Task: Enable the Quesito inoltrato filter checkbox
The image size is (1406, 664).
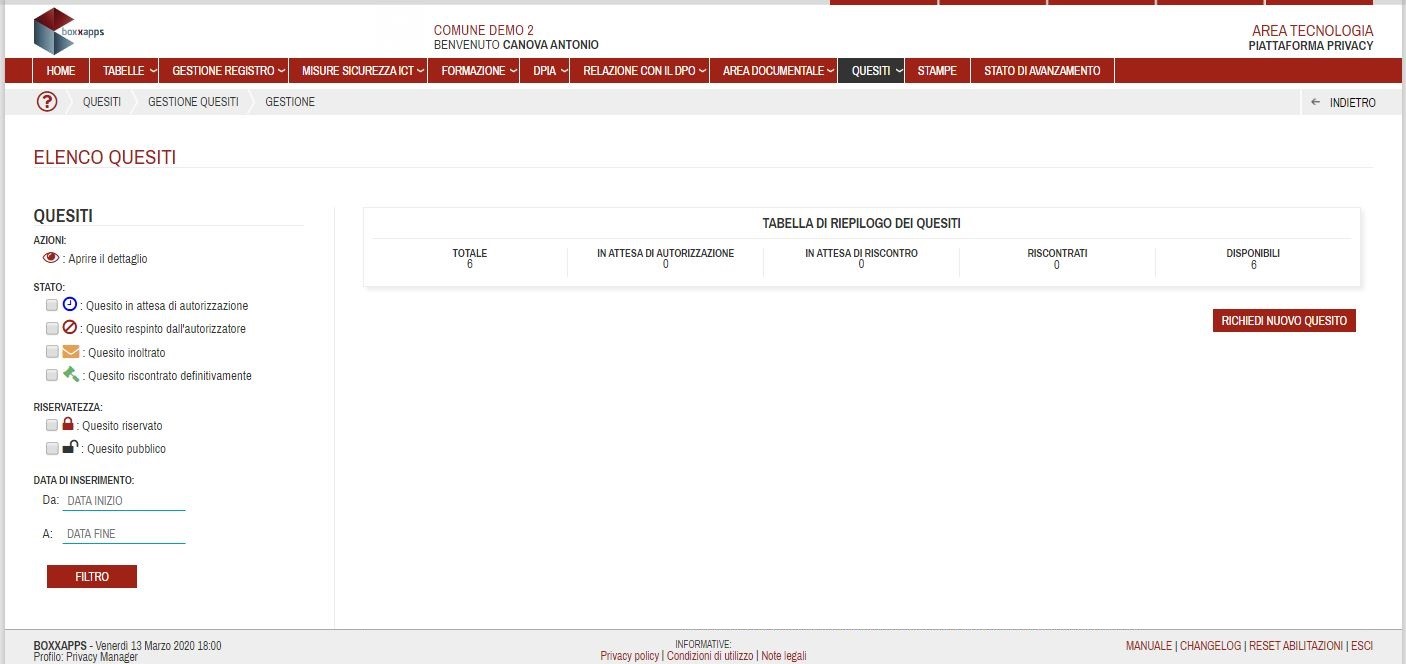Action: coord(52,352)
